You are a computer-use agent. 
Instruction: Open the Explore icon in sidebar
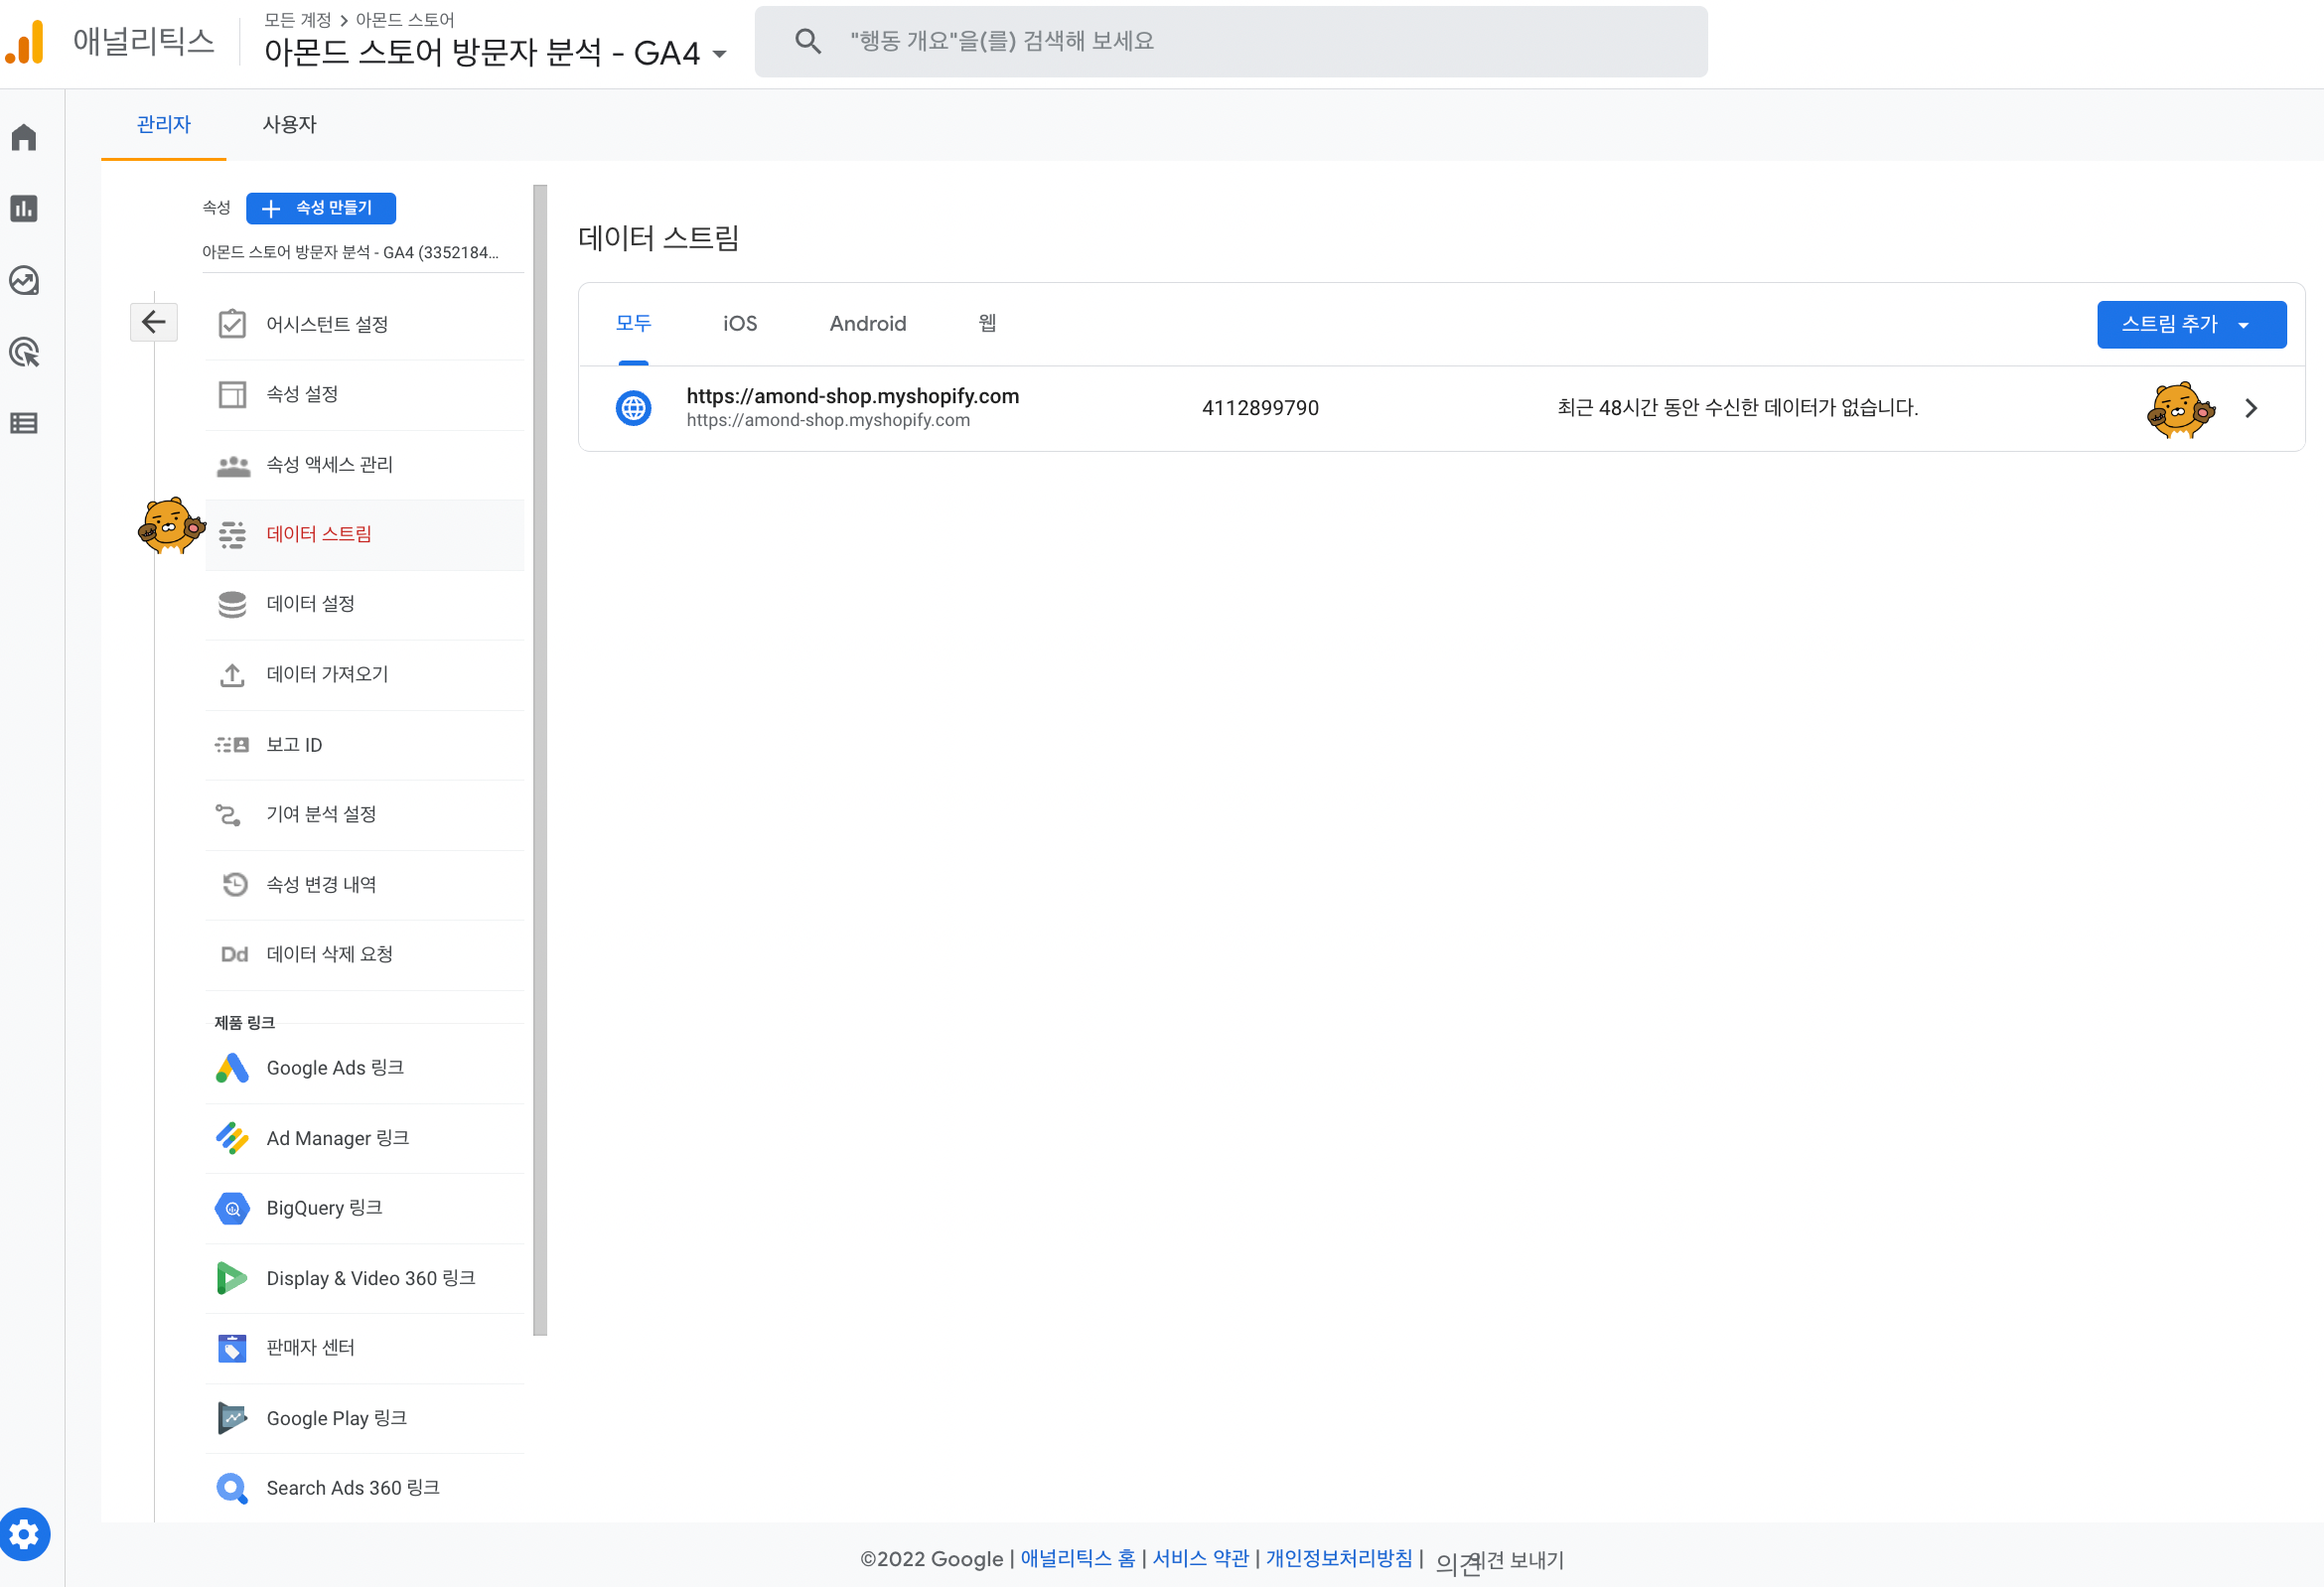pos(24,280)
